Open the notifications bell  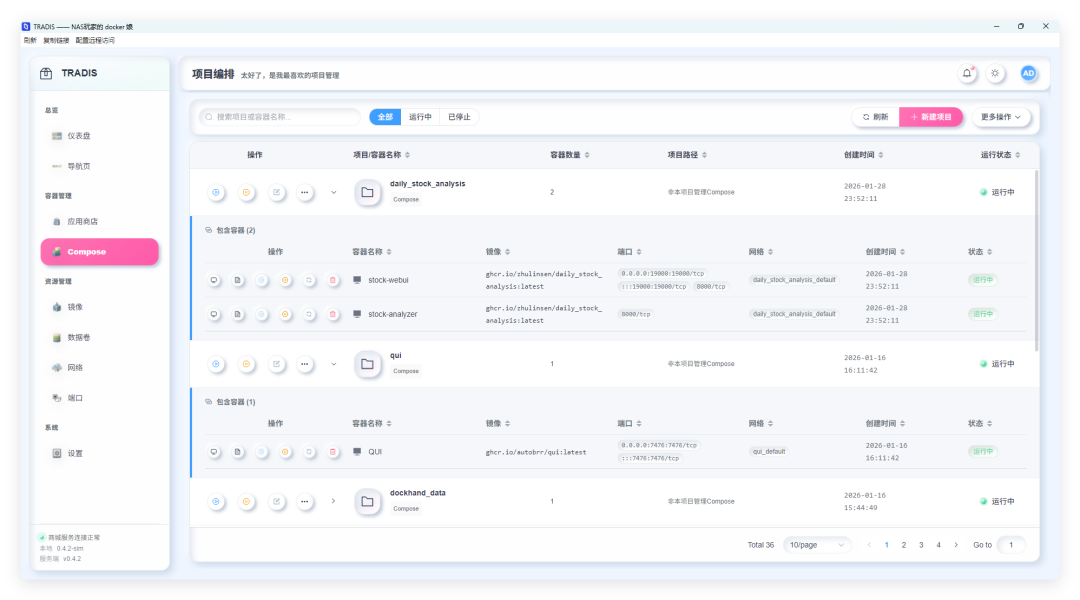point(967,73)
